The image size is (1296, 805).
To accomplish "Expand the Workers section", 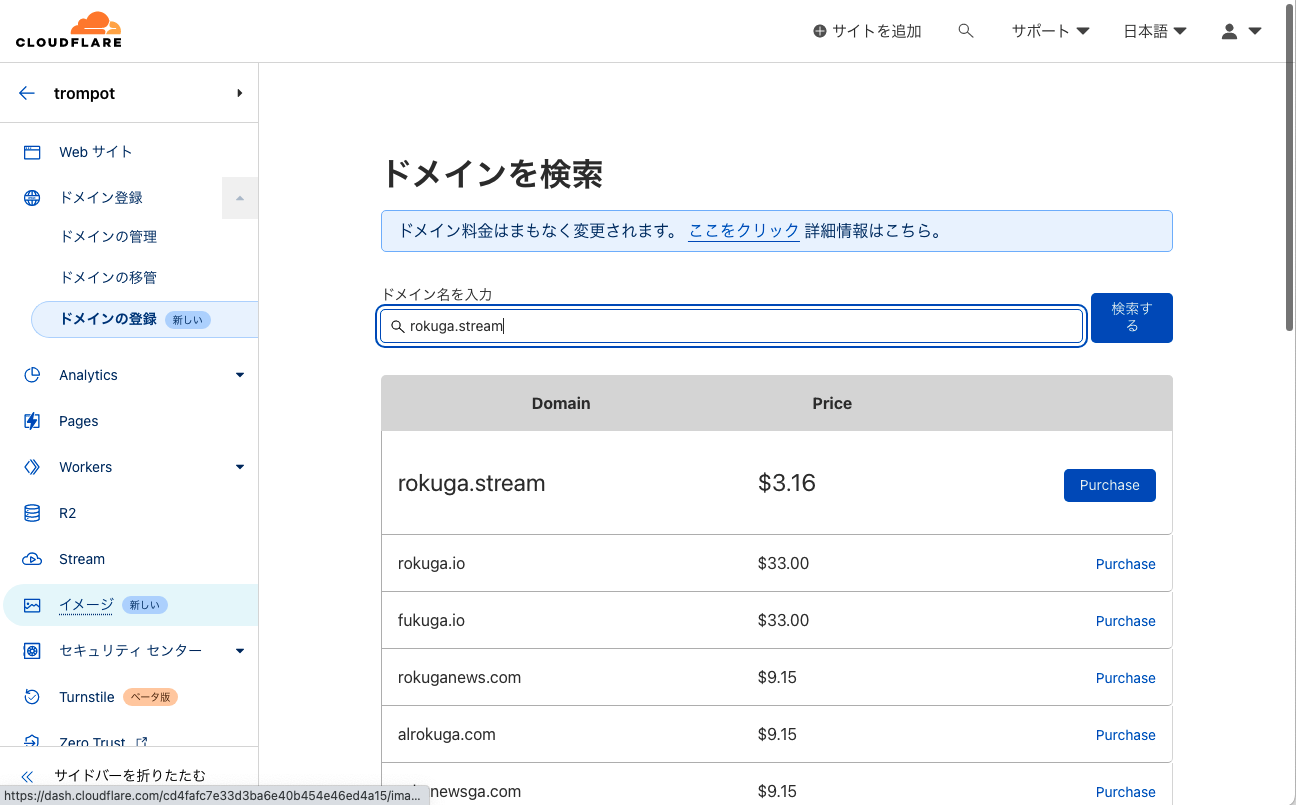I will tap(240, 466).
